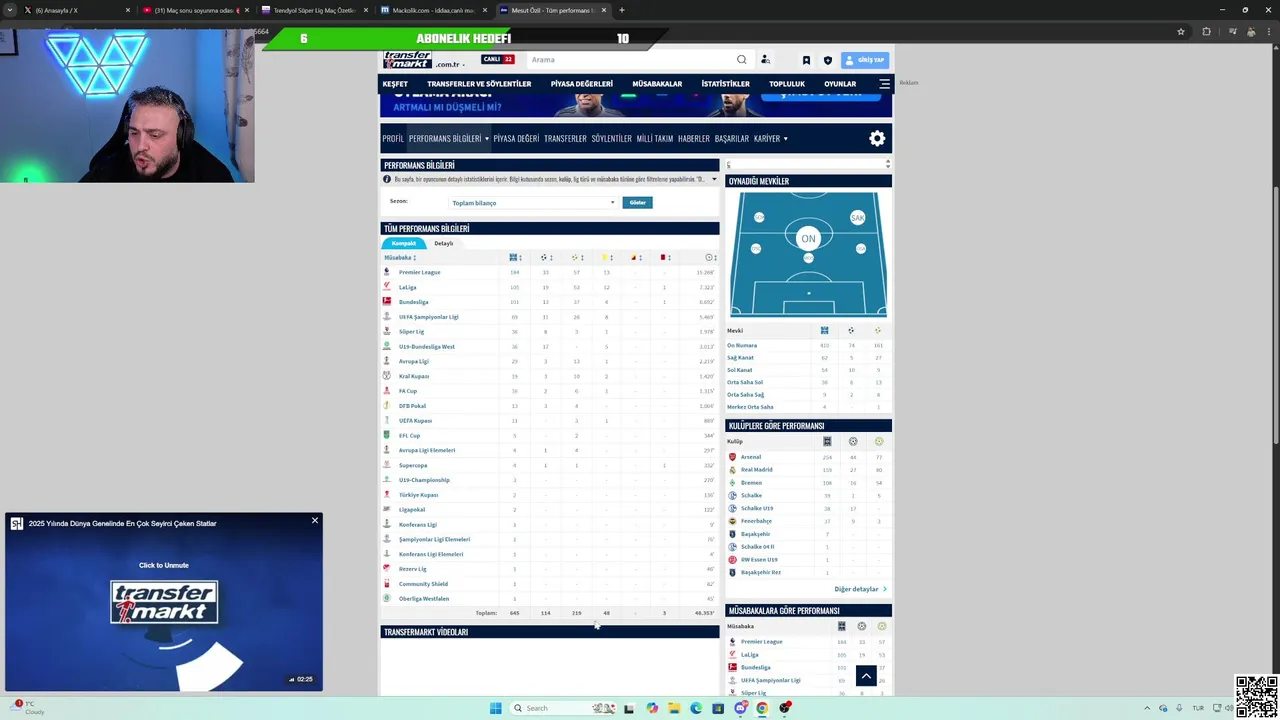This screenshot has width=1280, height=720.
Task: Open the Başarılar tab
Action: click(732, 139)
